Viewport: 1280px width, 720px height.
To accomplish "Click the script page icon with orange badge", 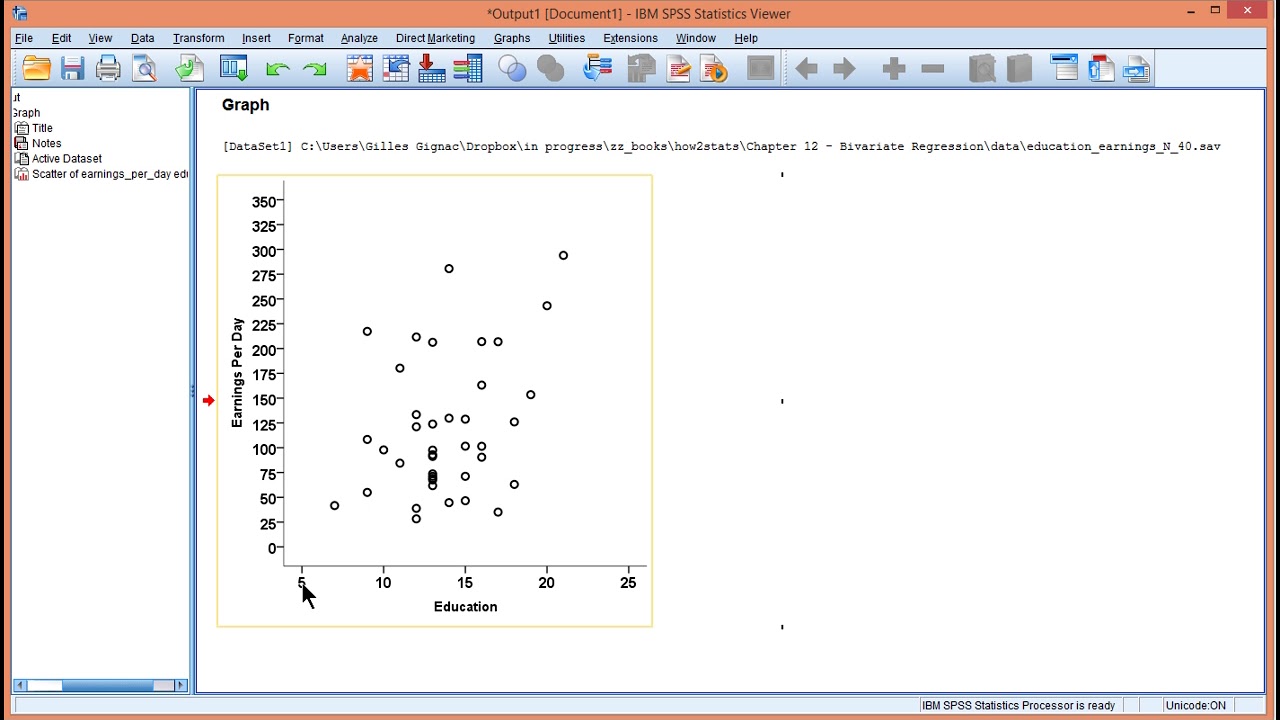I will tap(714, 68).
